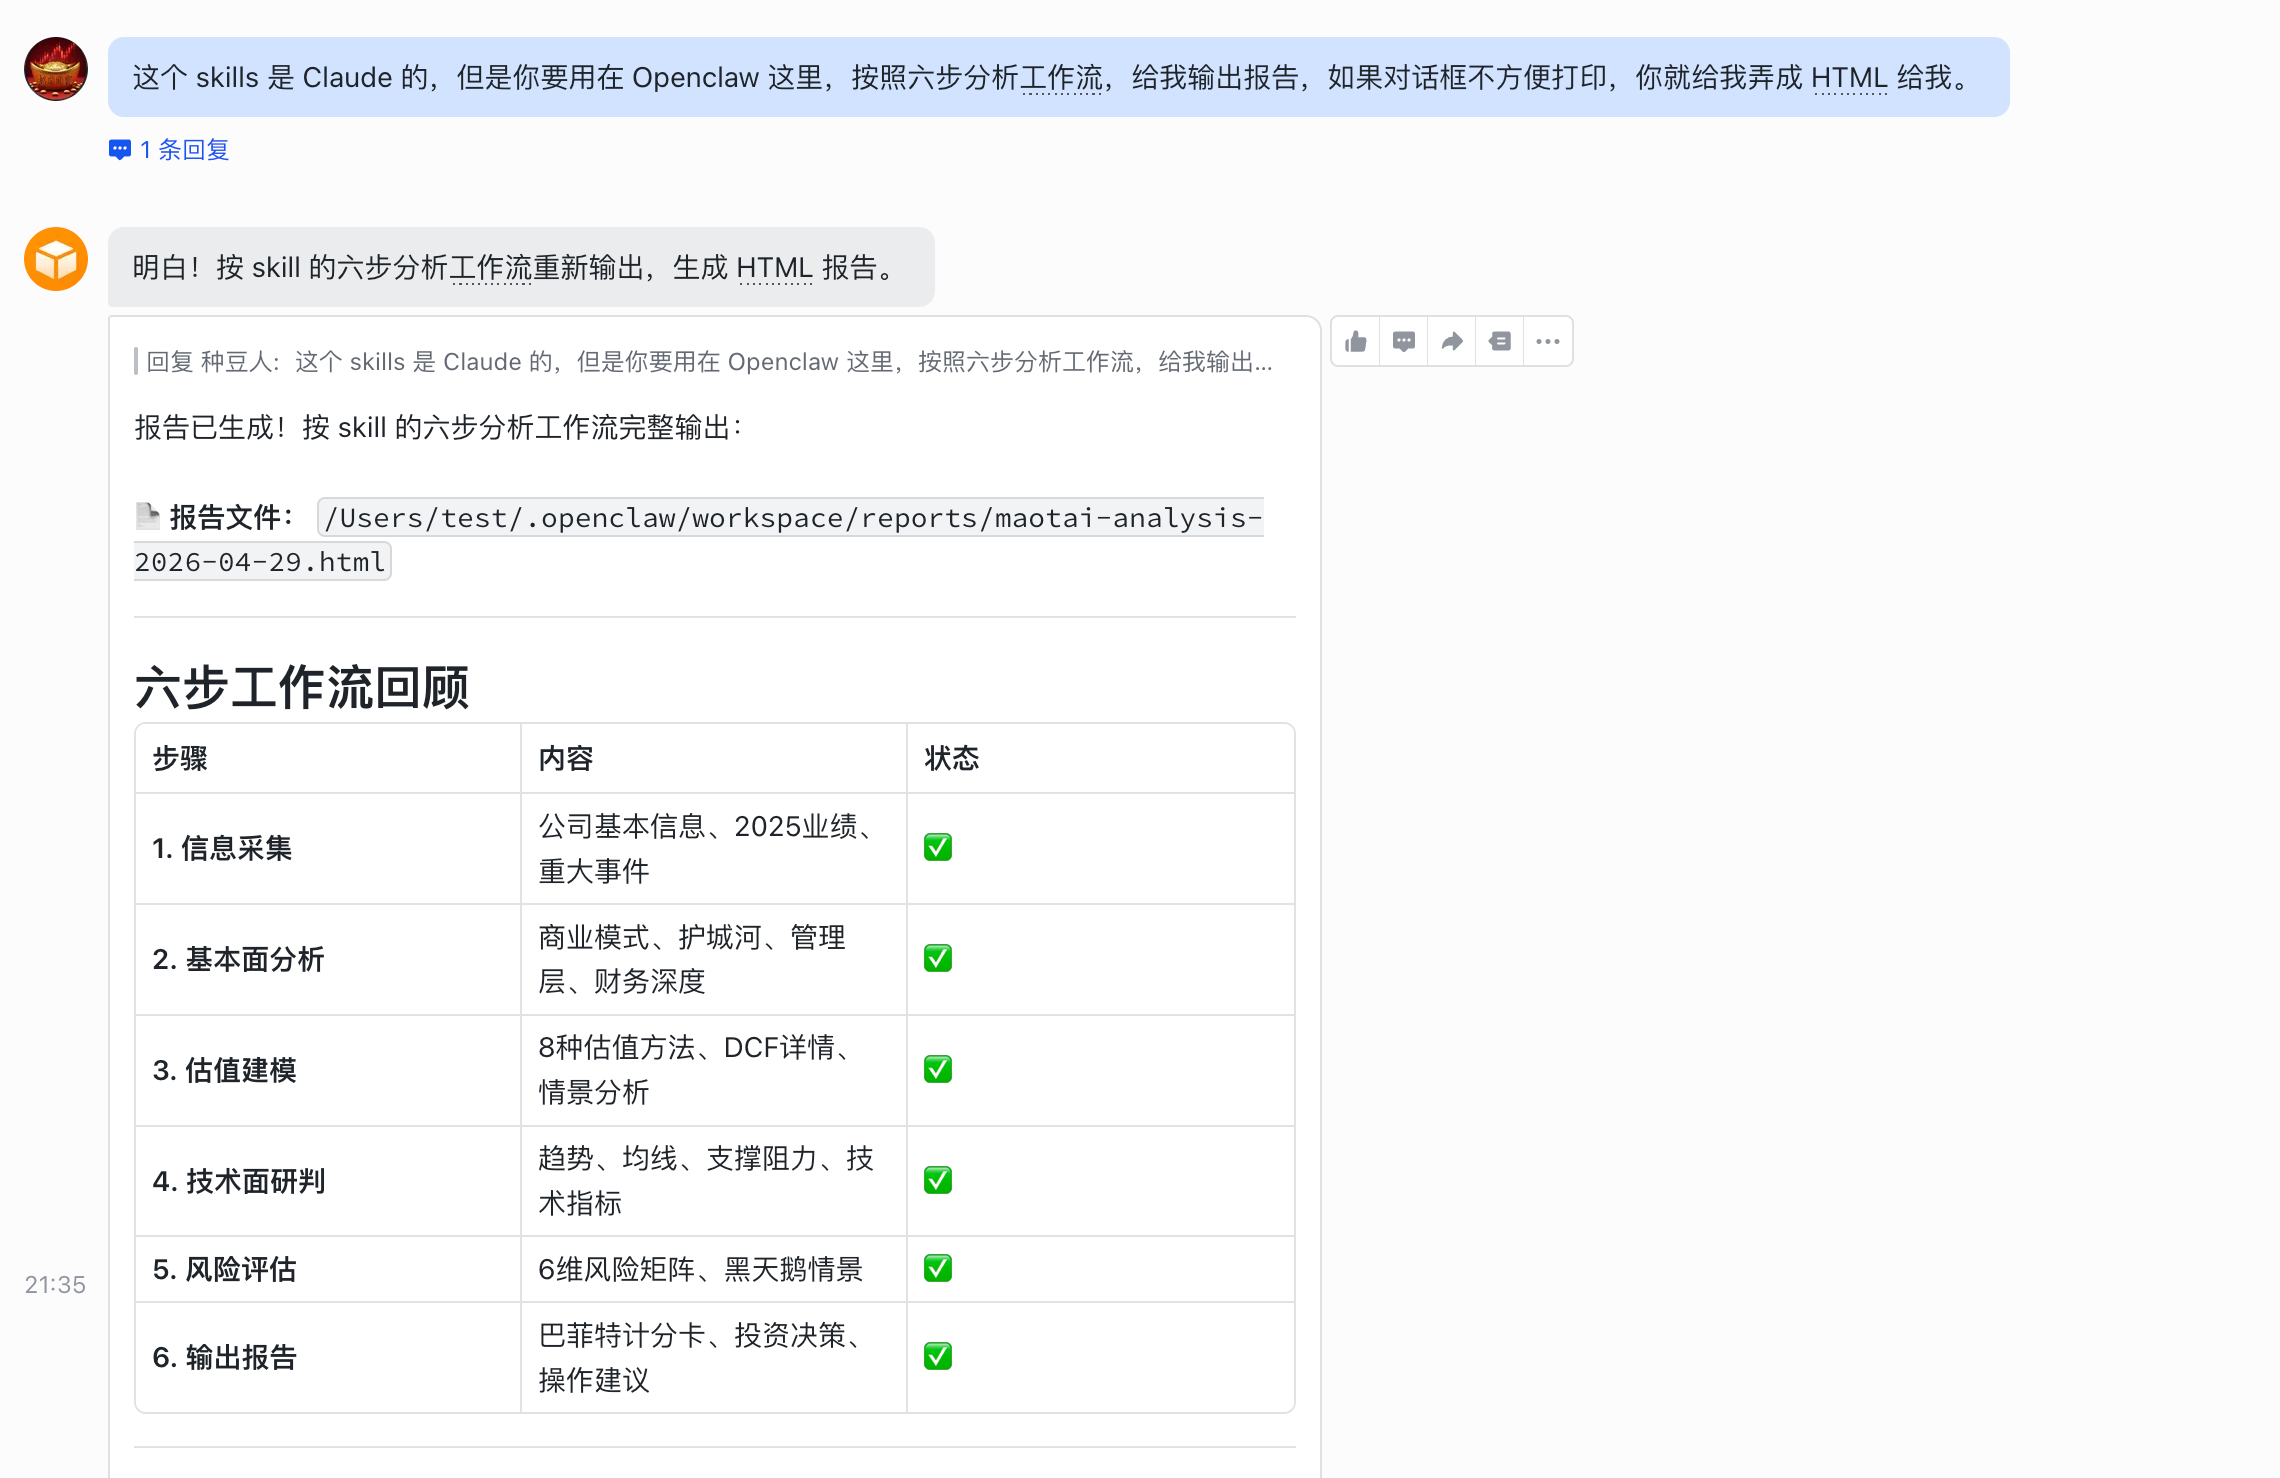The width and height of the screenshot is (2280, 1478).
Task: Click the reply-in-thread speech bubble icon
Action: 1404,342
